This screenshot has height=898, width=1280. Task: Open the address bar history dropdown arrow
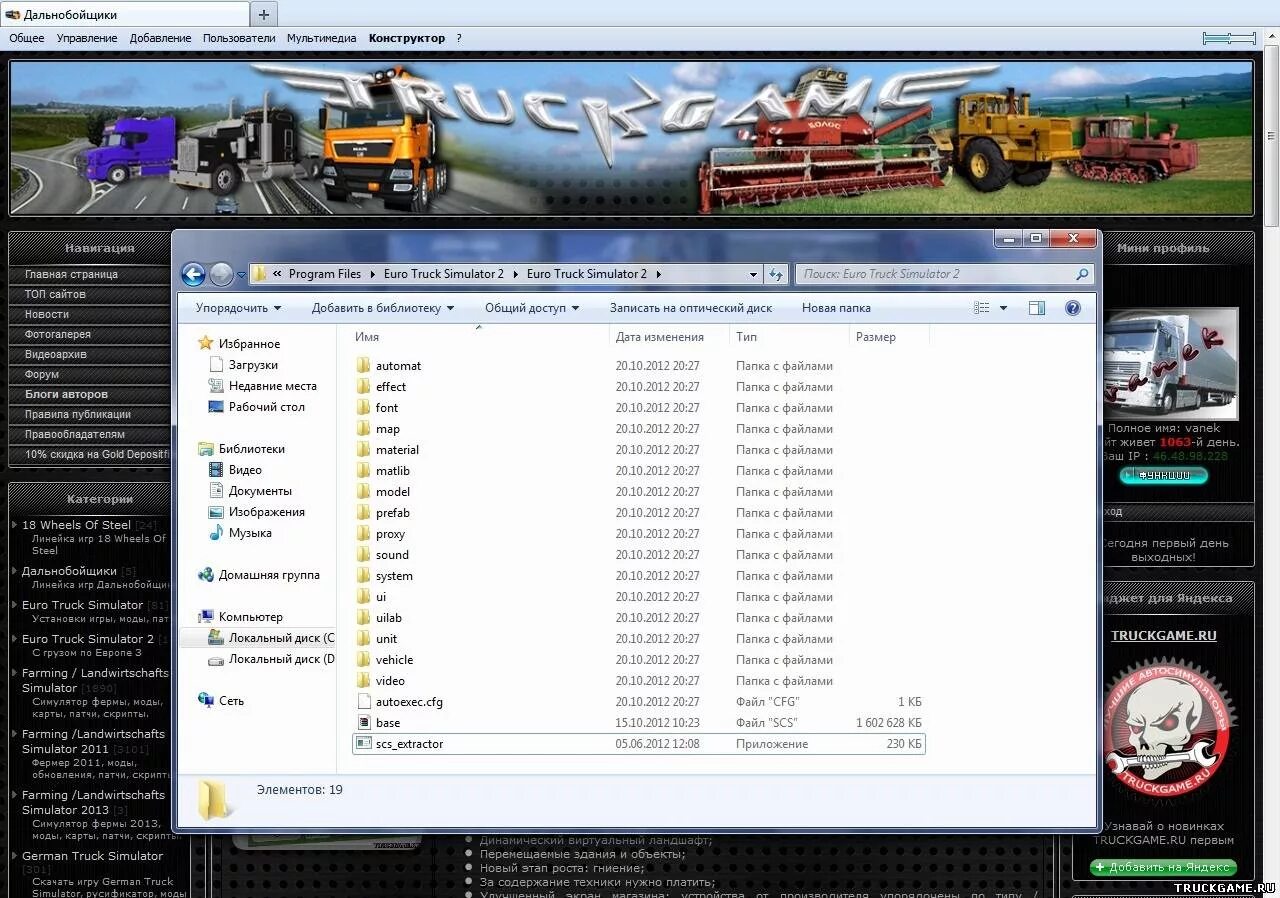tap(753, 274)
